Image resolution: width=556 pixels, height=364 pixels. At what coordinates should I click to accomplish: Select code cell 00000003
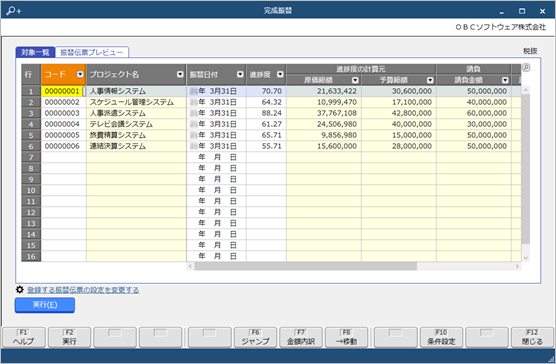coord(62,113)
